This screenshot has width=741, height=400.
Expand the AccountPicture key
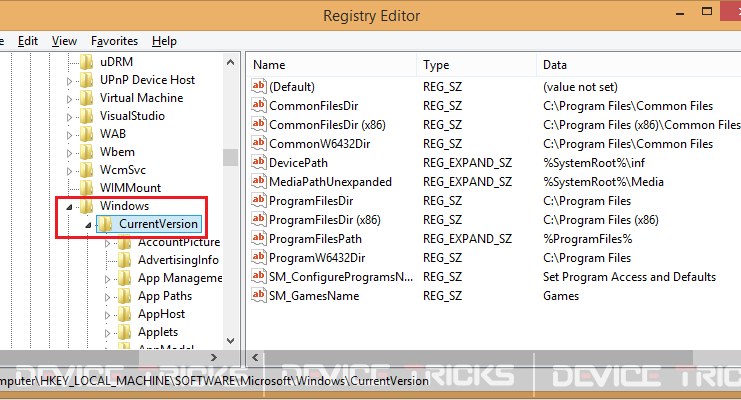[107, 243]
